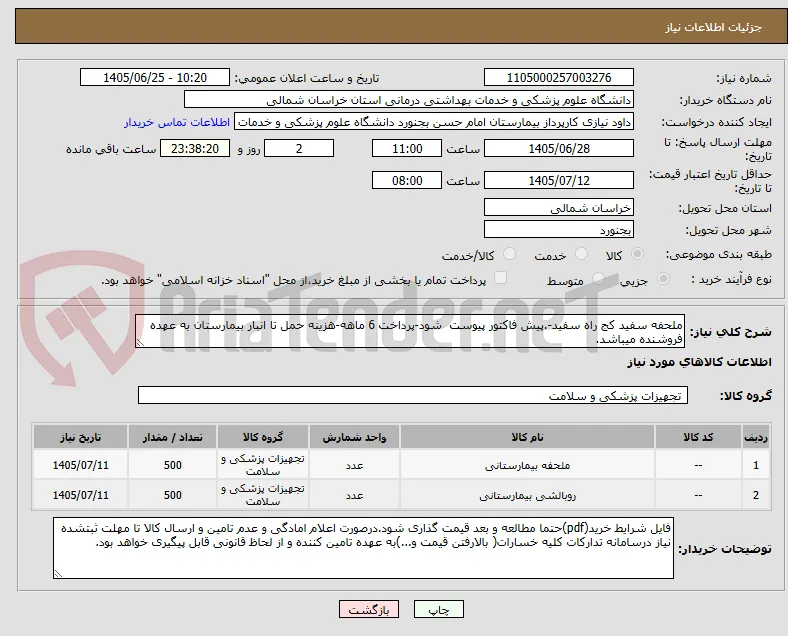Select the جزیی purchase type radio
The height and width of the screenshot is (636, 788).
[663, 279]
